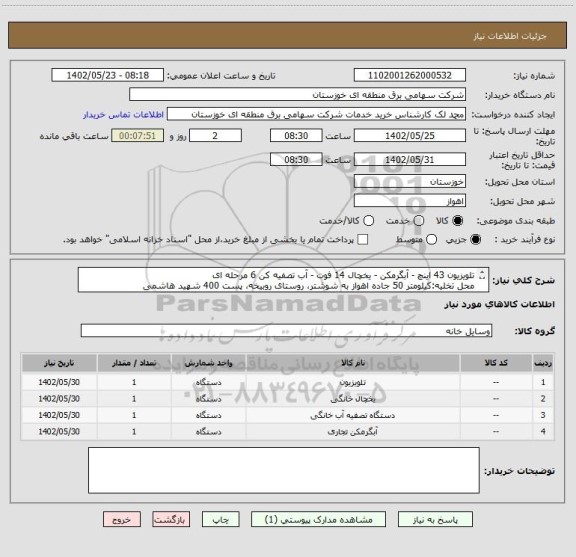The image size is (576, 557).
Task: Click the دستگاه تصفیه آب خانگی cell
Action: [353, 415]
